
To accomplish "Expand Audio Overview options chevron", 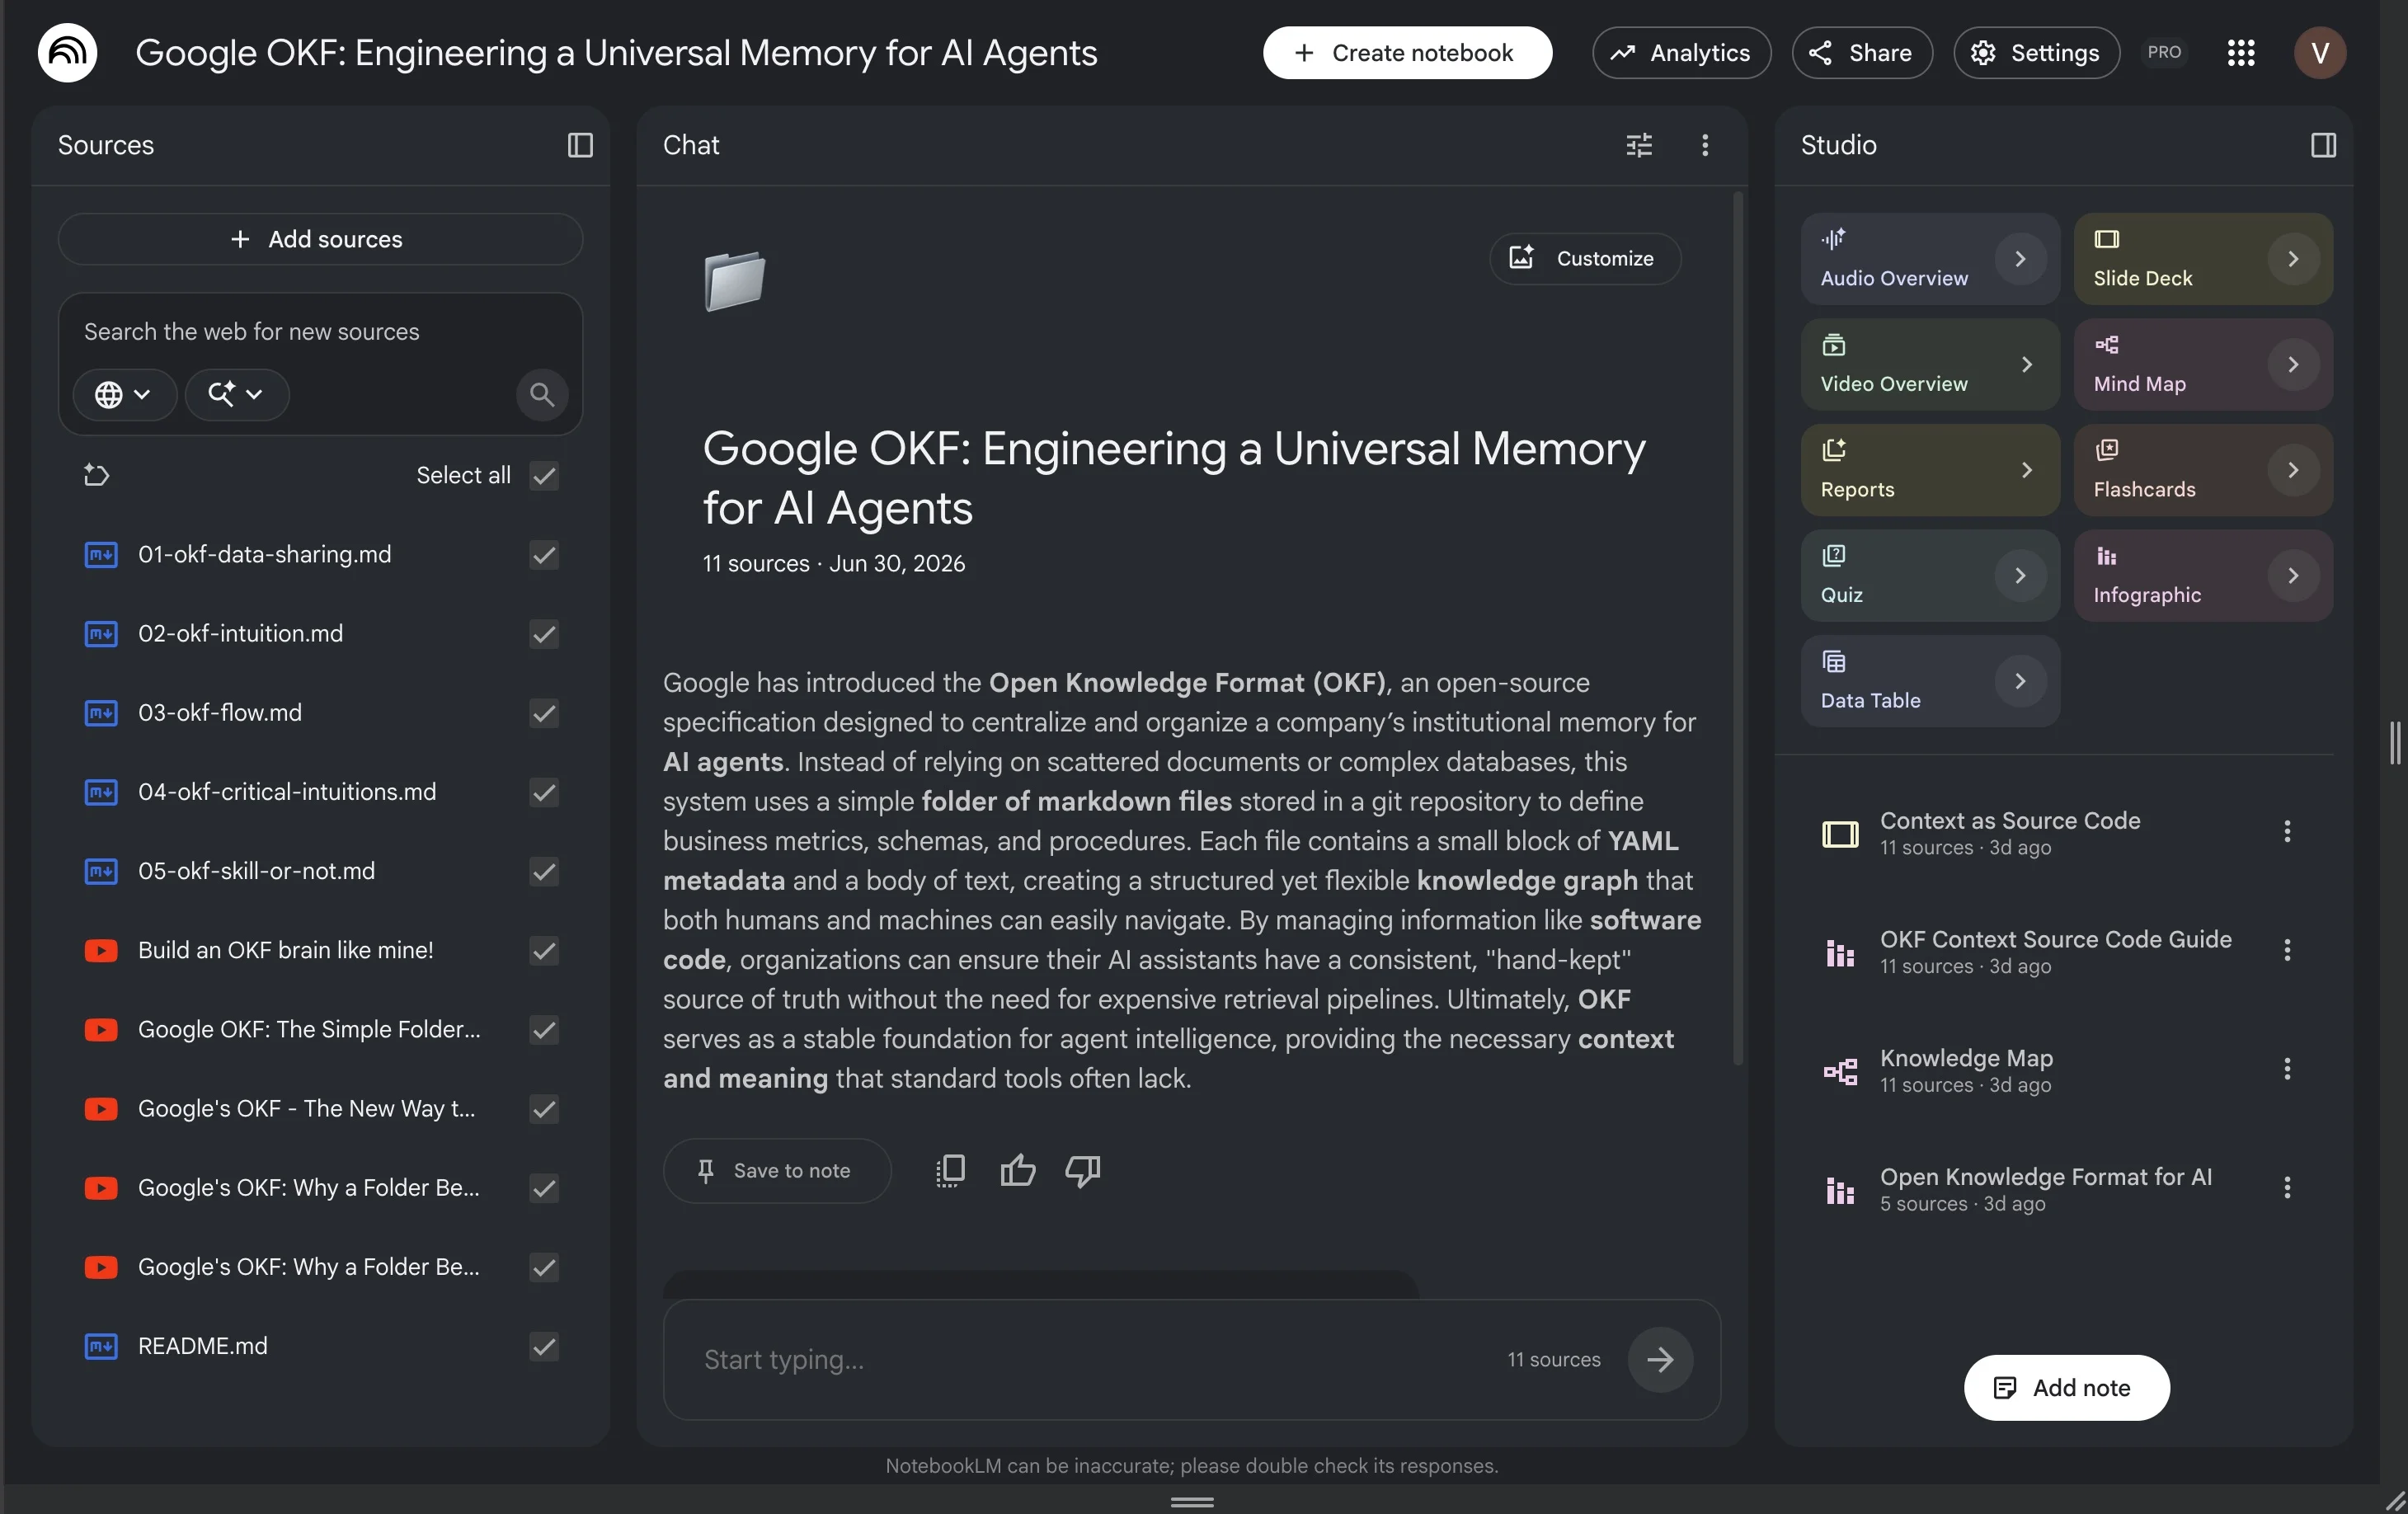I will coord(2020,259).
